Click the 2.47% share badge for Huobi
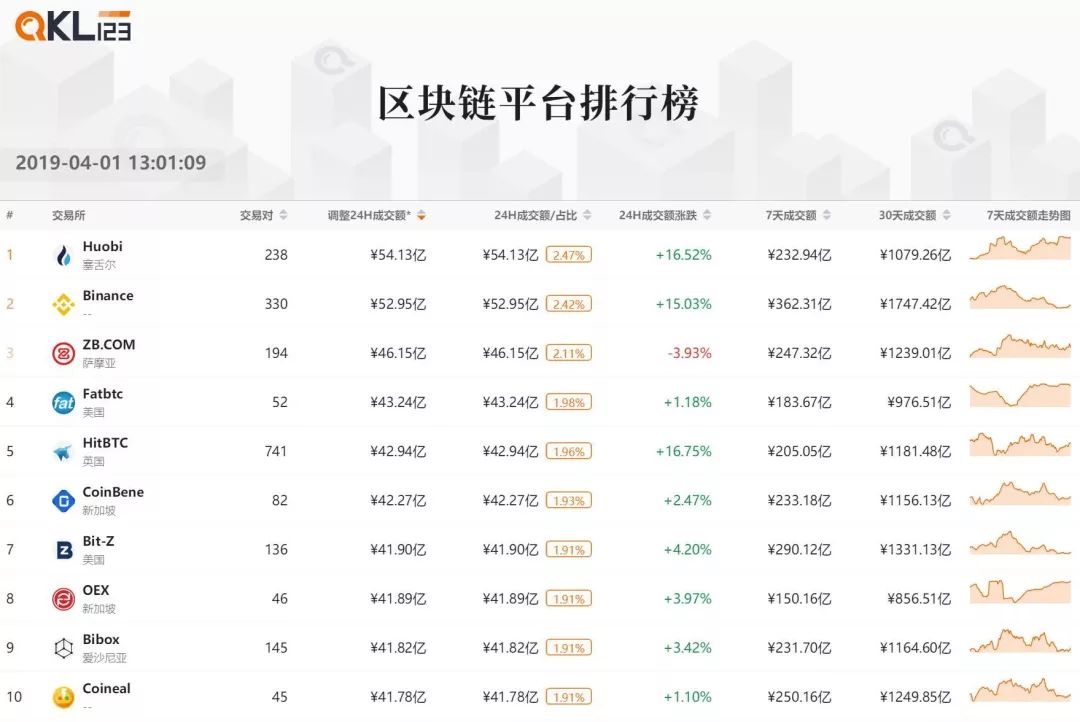Viewport: 1080px width, 722px height. [x=569, y=255]
